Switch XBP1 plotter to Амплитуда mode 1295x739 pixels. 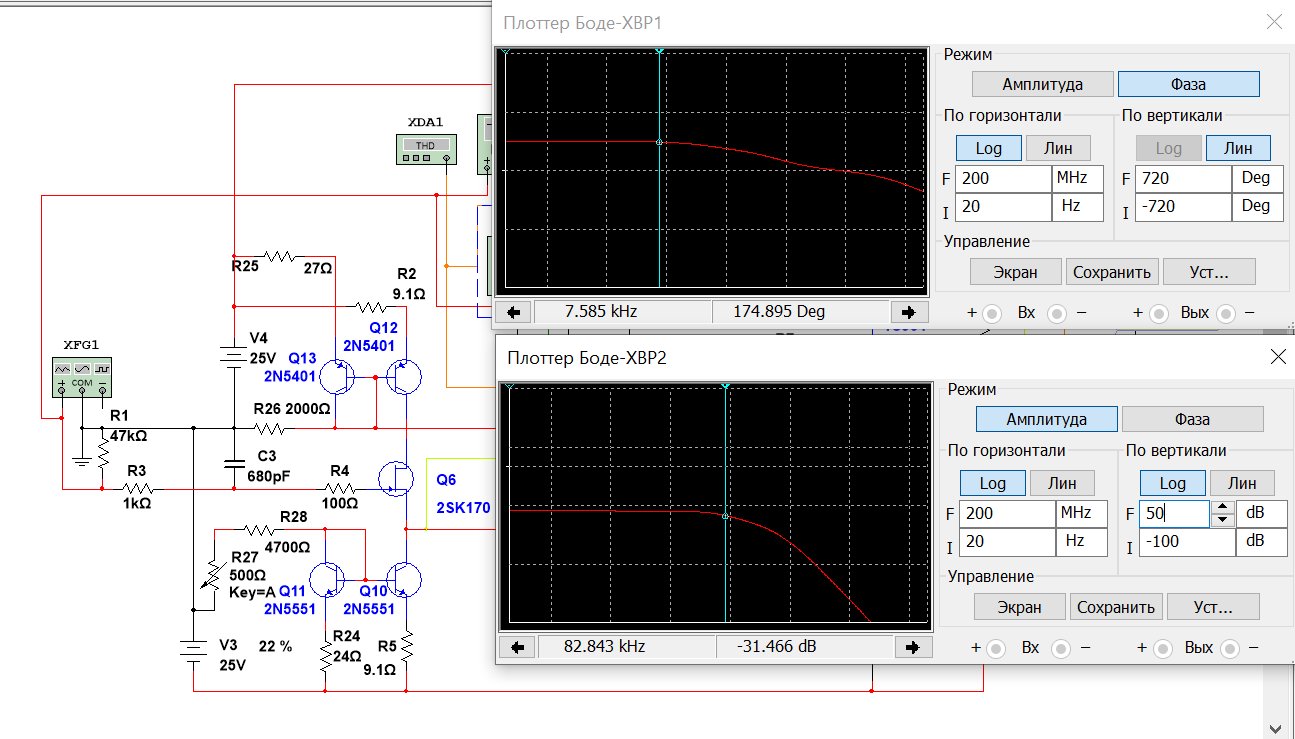pos(1043,84)
